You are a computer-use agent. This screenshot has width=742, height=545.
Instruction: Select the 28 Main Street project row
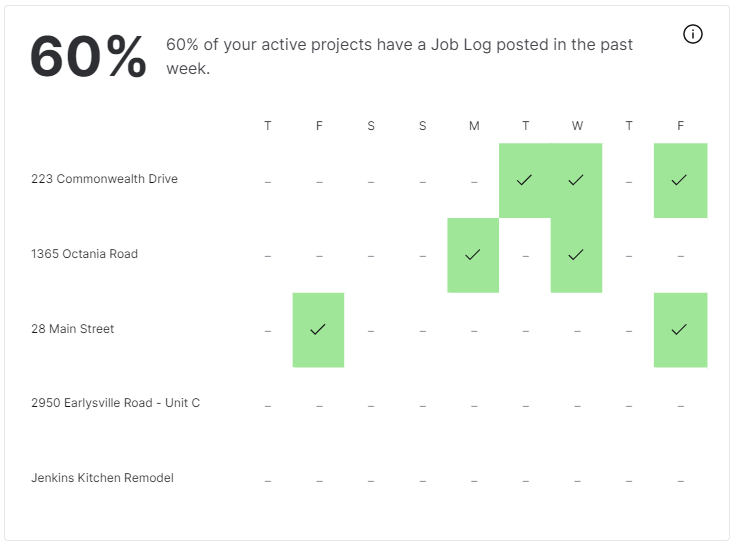click(369, 329)
